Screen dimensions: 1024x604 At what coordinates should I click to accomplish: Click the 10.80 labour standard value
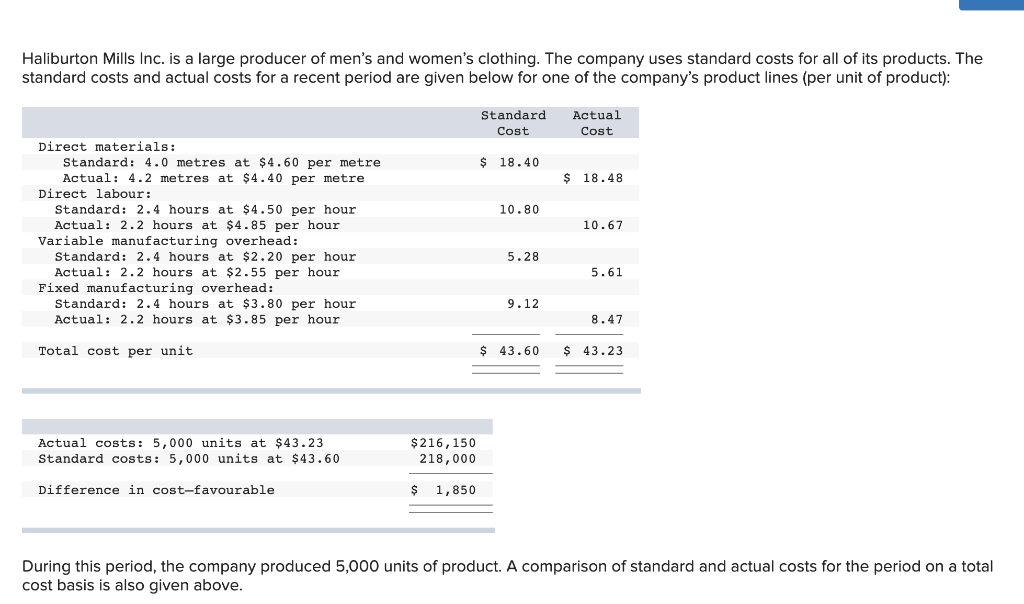pyautogui.click(x=519, y=210)
